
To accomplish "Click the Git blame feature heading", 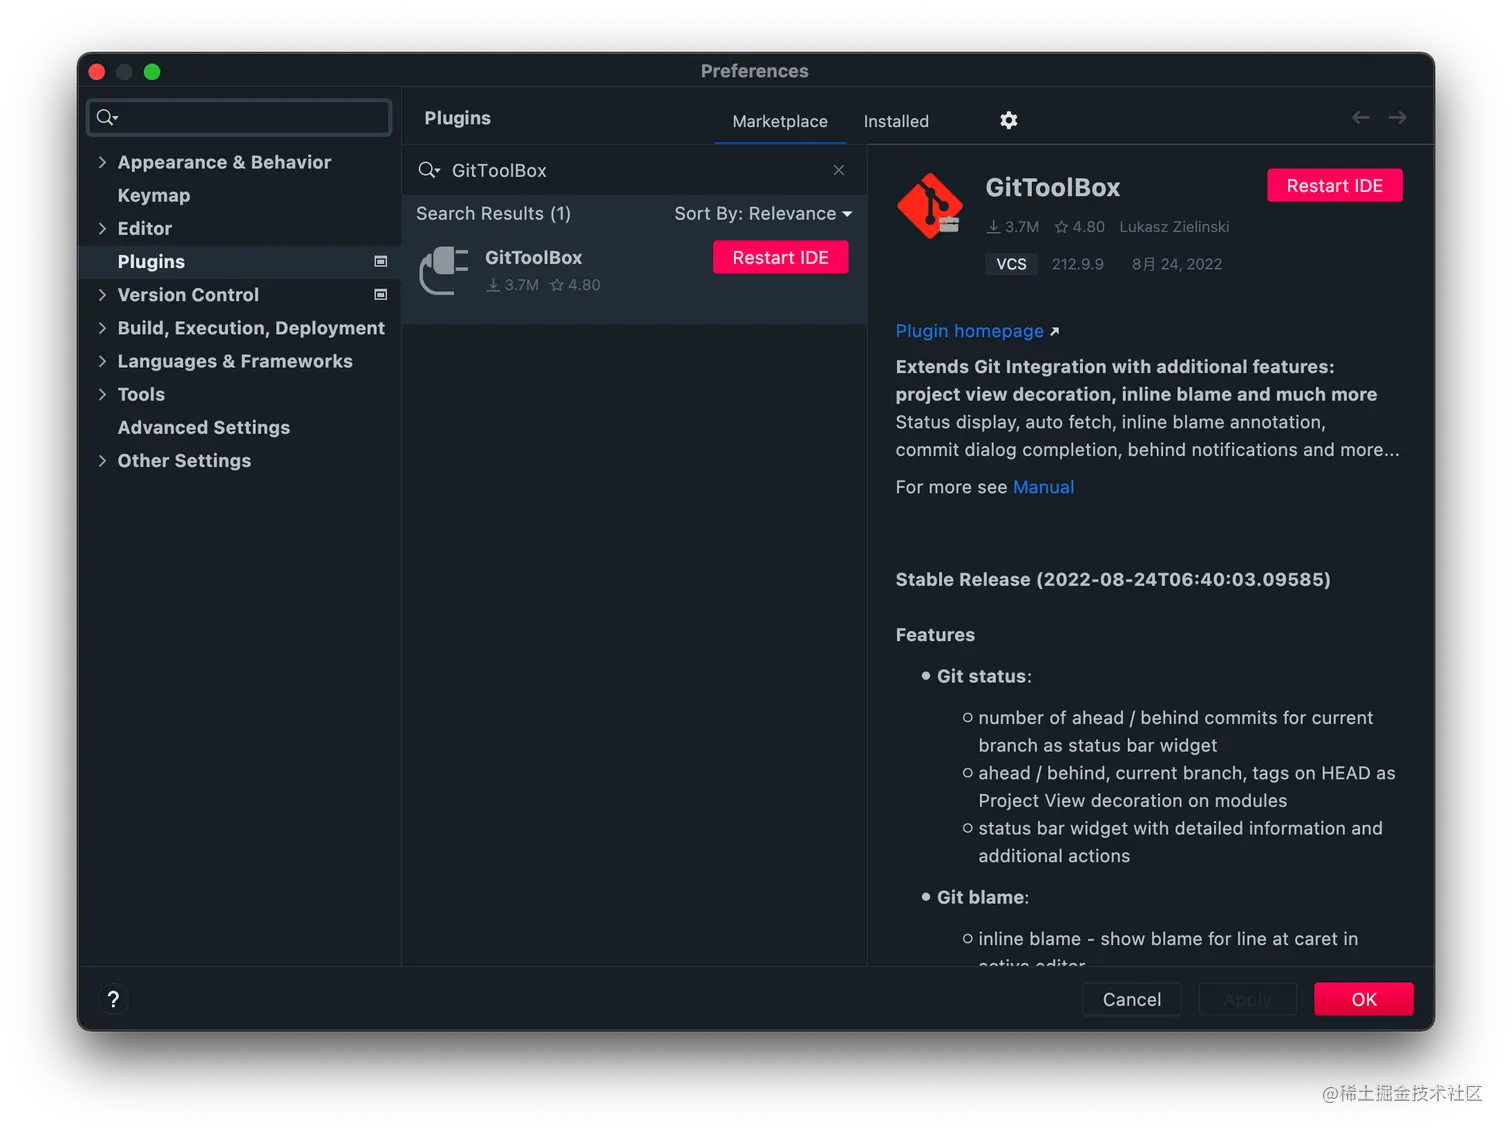I will (x=983, y=897).
